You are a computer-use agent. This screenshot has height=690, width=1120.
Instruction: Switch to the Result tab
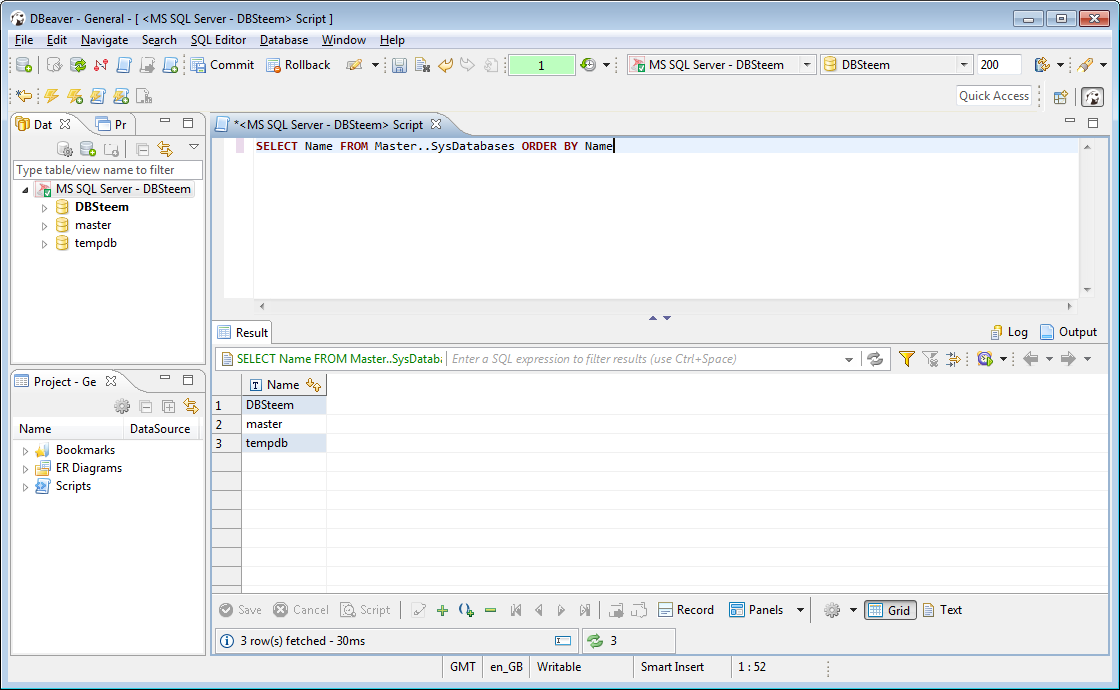[x=243, y=333]
